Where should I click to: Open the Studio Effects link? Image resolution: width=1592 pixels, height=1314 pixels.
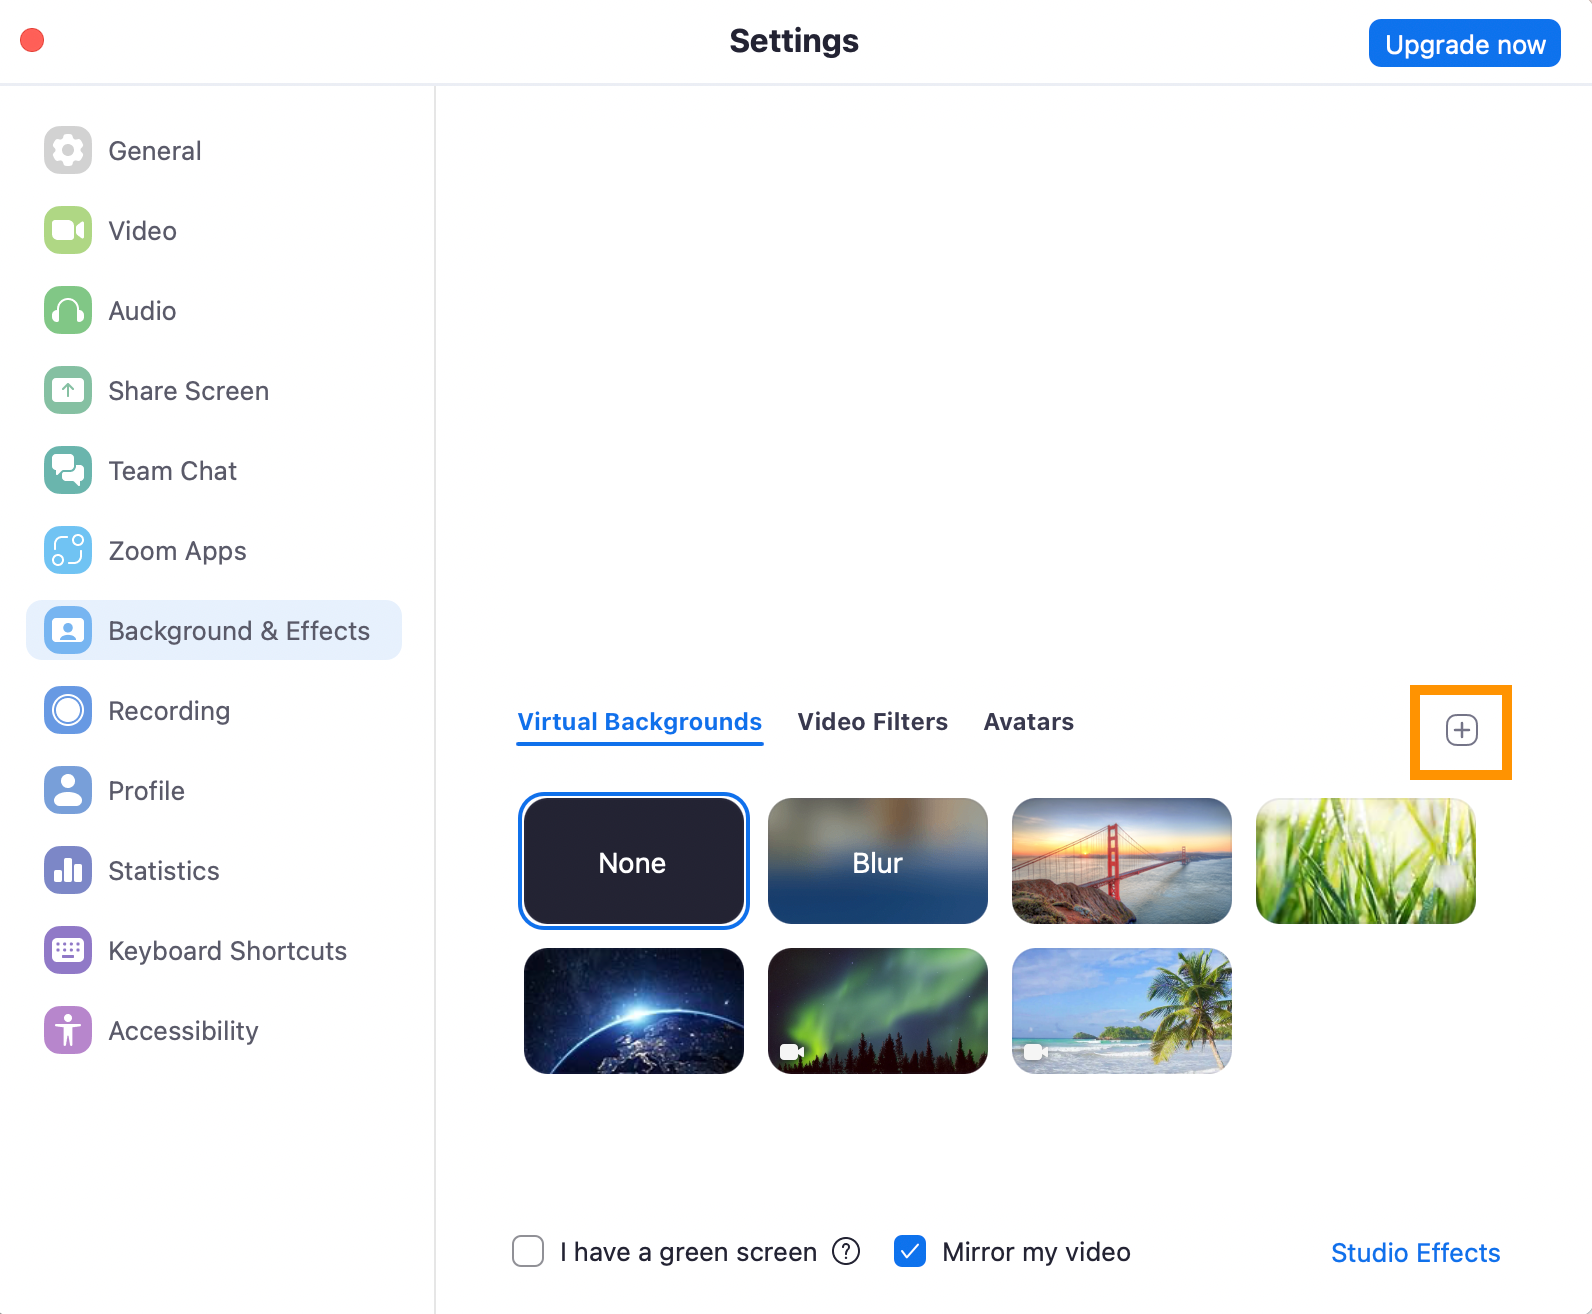(x=1416, y=1253)
